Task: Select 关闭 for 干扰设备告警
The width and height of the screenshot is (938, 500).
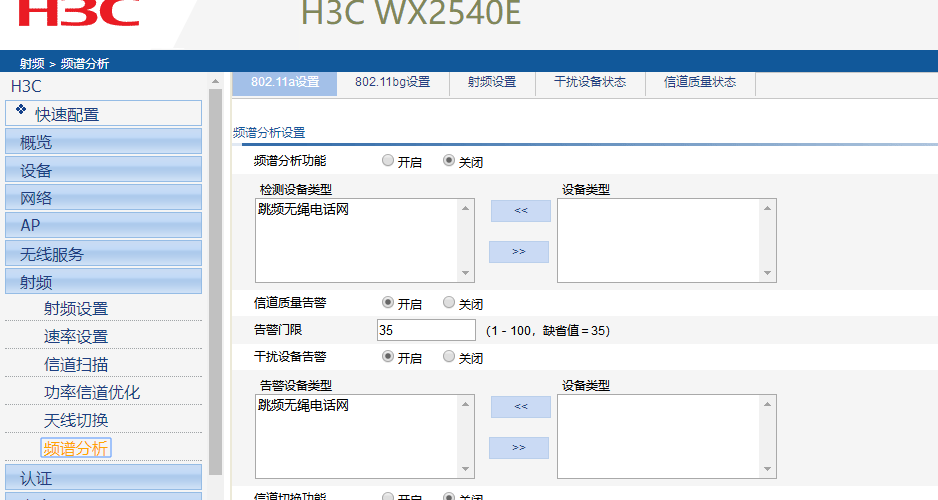Action: point(449,356)
